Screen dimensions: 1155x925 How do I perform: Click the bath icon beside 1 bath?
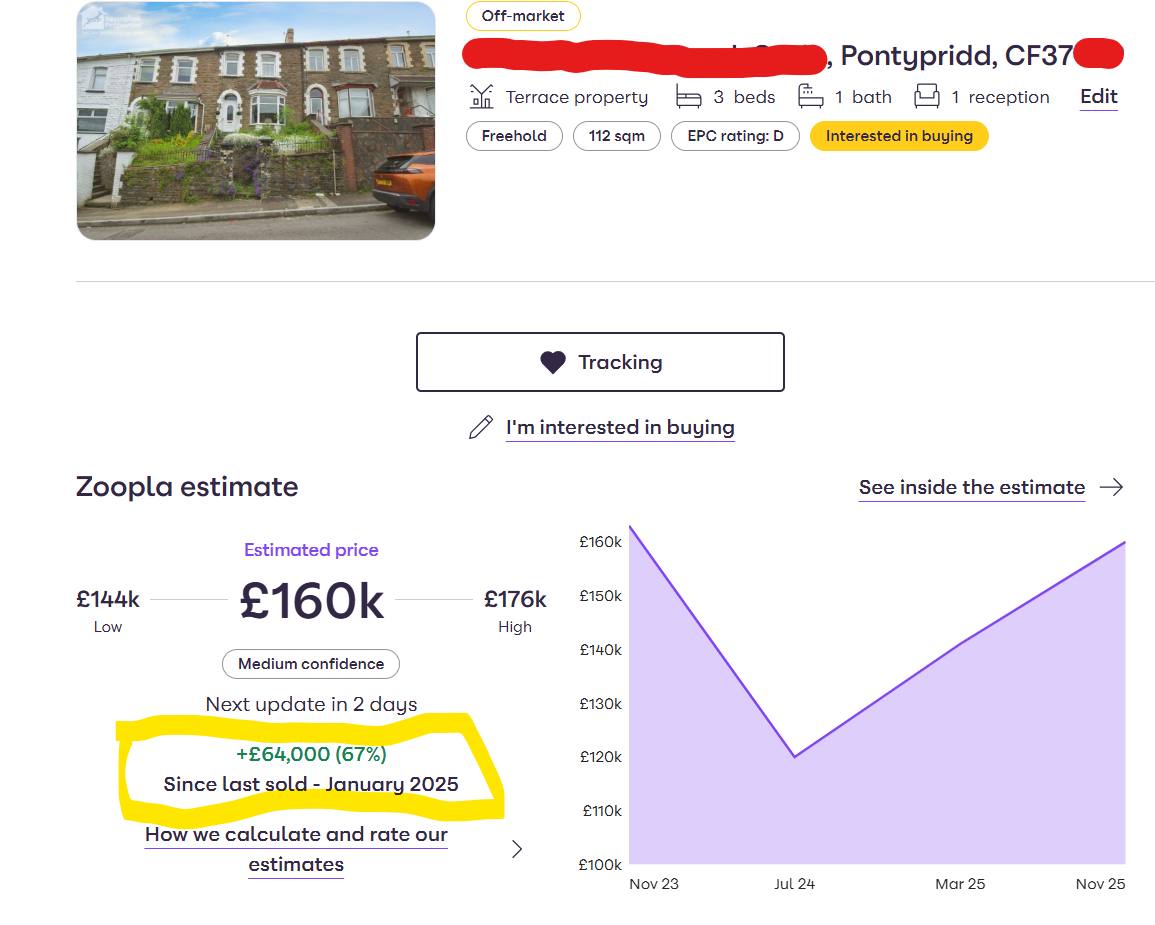pyautogui.click(x=810, y=97)
